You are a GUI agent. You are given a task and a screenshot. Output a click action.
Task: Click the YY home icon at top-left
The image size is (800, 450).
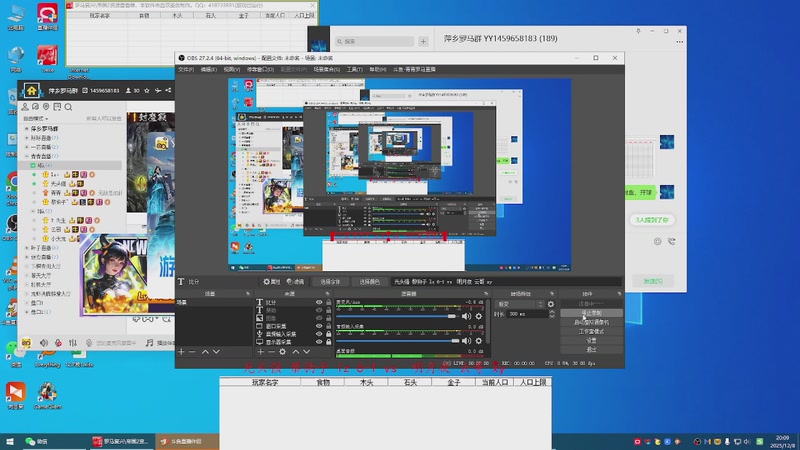pos(32,91)
